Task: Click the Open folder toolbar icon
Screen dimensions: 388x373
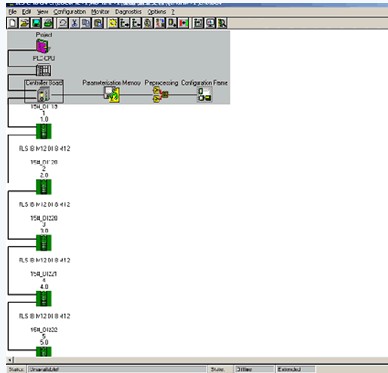Action: (24, 23)
